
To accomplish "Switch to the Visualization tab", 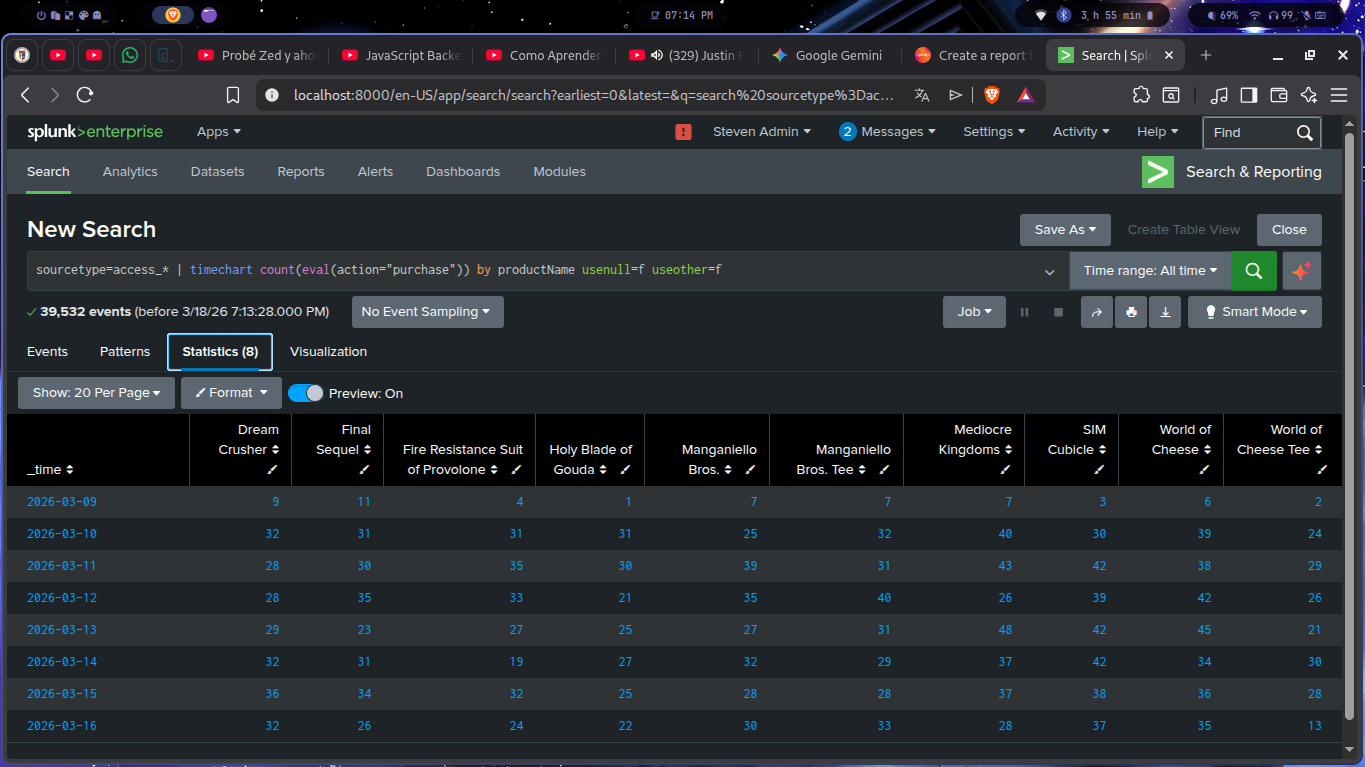I will click(328, 352).
